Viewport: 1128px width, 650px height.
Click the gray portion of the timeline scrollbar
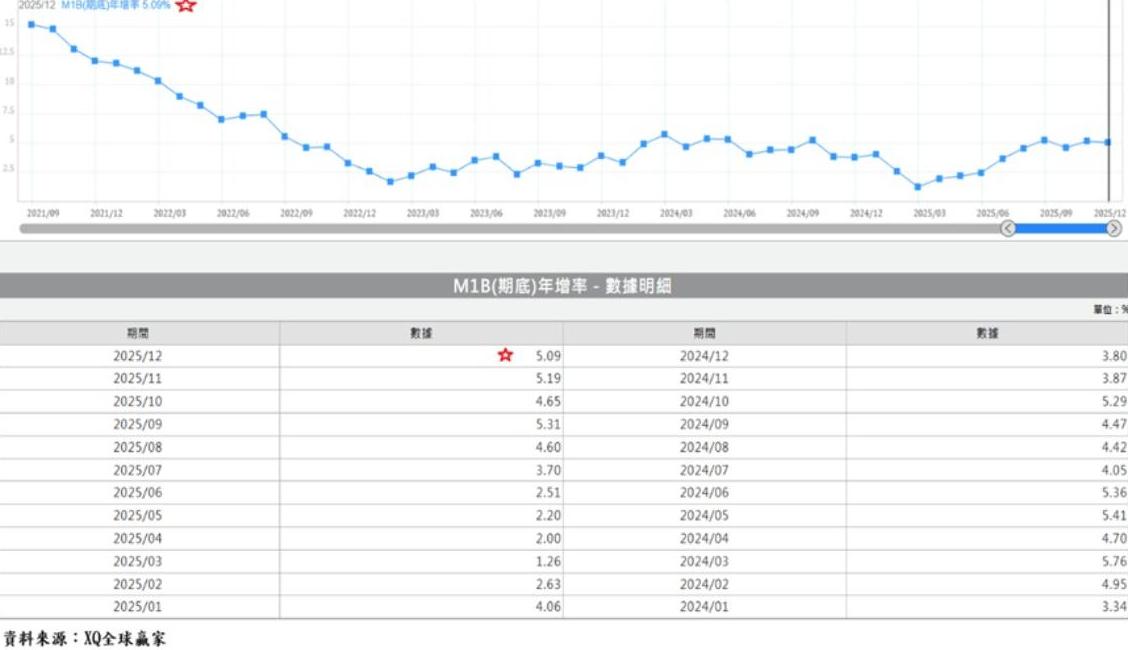[x=500, y=229]
